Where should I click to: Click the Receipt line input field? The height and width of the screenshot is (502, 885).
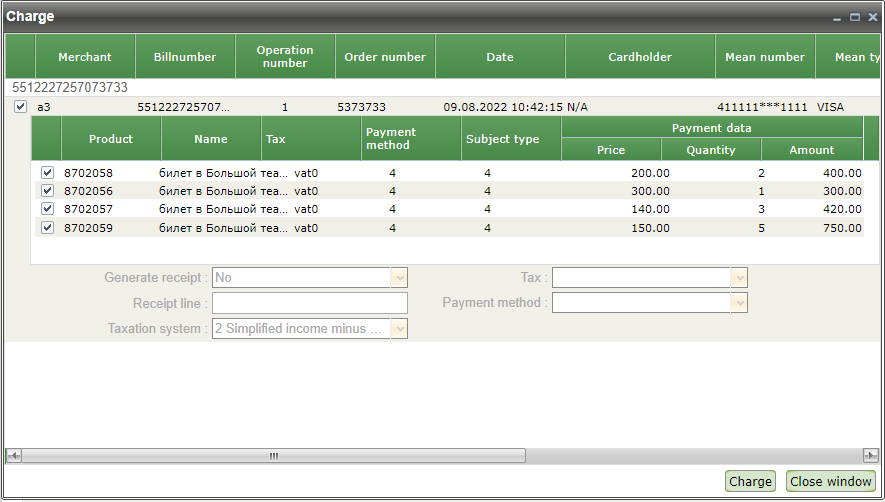coord(310,303)
